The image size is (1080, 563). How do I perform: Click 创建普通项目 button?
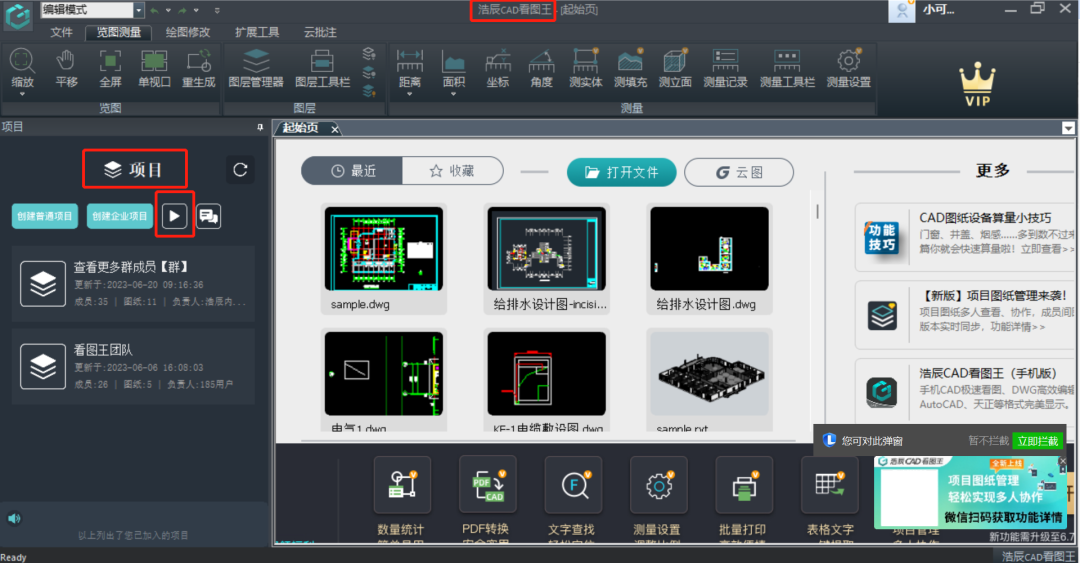click(x=45, y=216)
